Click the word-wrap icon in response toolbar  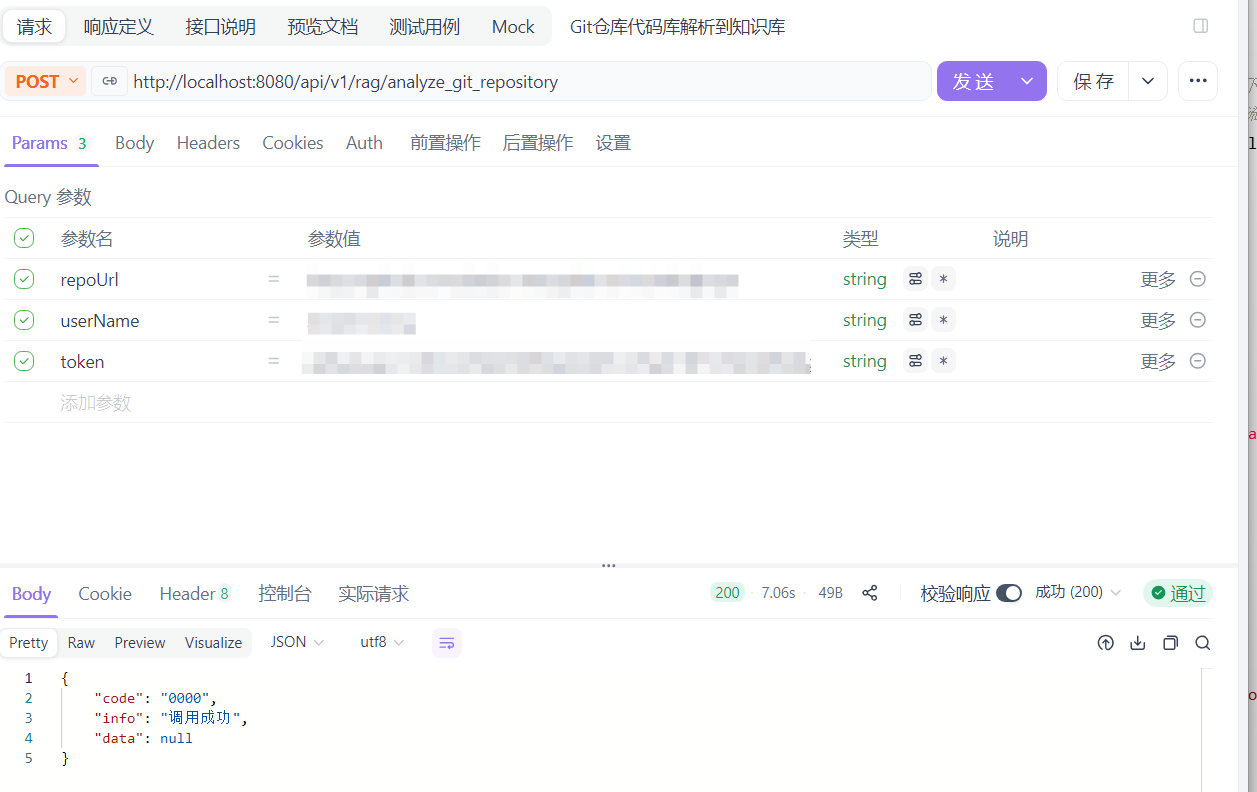pyautogui.click(x=447, y=643)
